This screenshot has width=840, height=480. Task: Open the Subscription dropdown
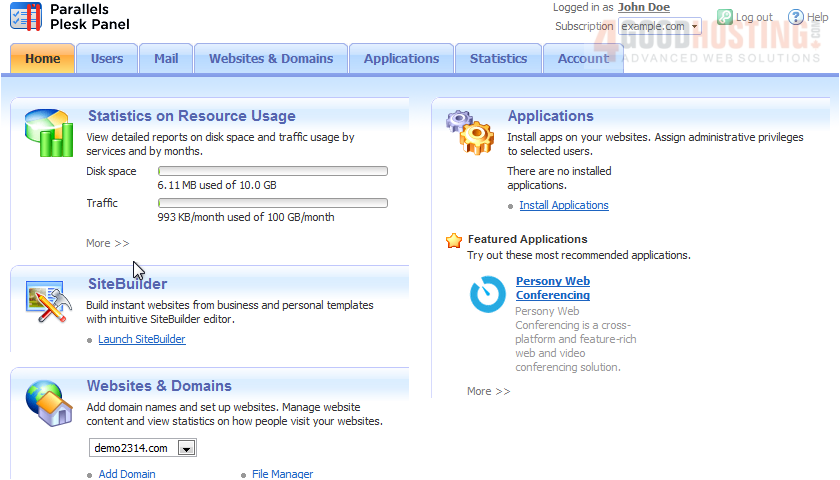(694, 27)
